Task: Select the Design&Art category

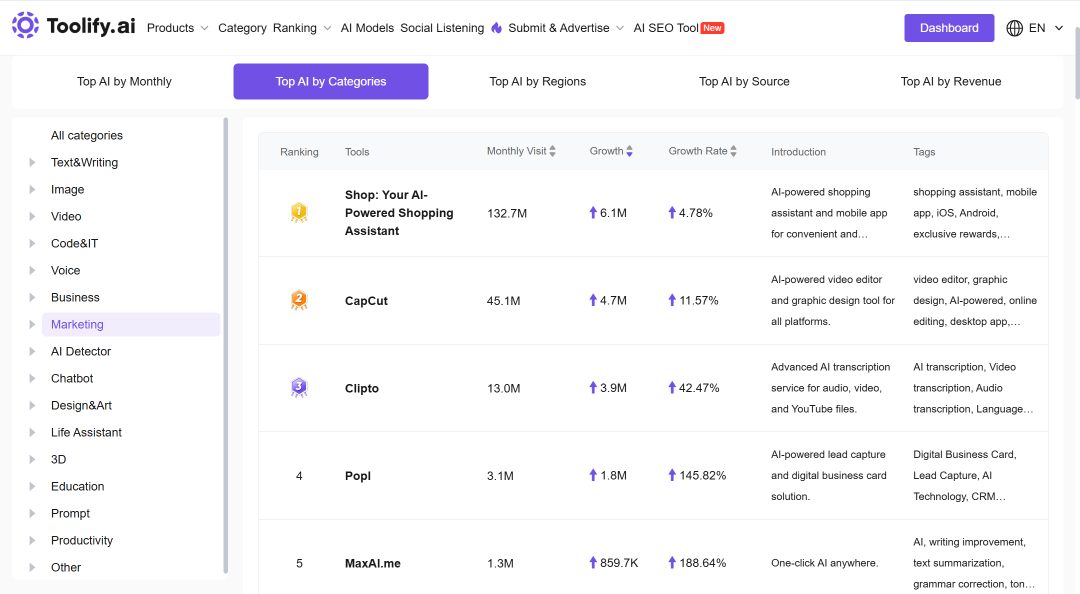Action: [81, 405]
